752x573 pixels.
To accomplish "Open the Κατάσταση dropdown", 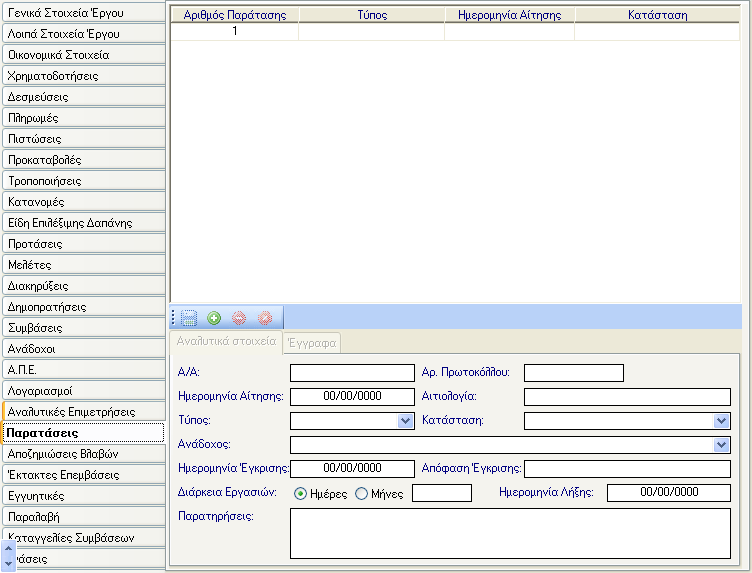I will point(721,421).
